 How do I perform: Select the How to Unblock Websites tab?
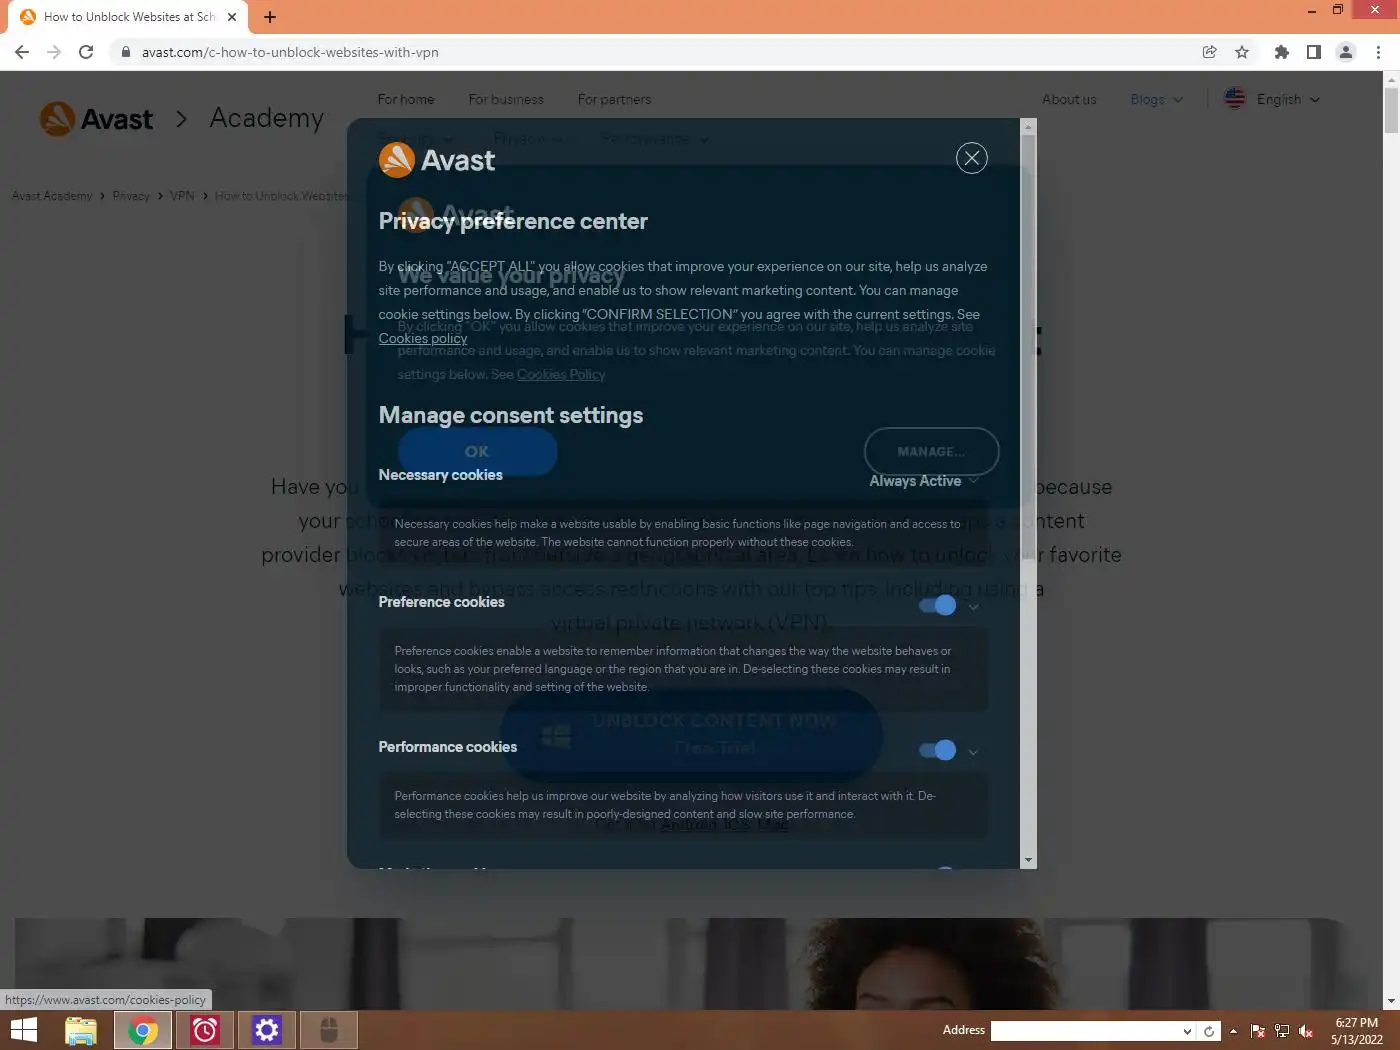coord(128,17)
